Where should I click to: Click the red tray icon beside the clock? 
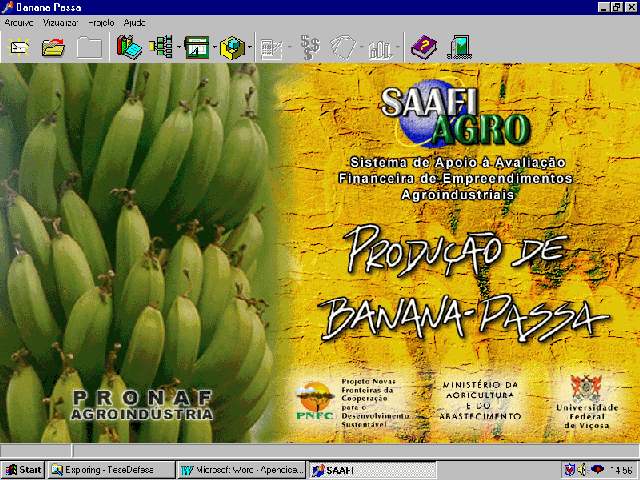click(x=597, y=470)
